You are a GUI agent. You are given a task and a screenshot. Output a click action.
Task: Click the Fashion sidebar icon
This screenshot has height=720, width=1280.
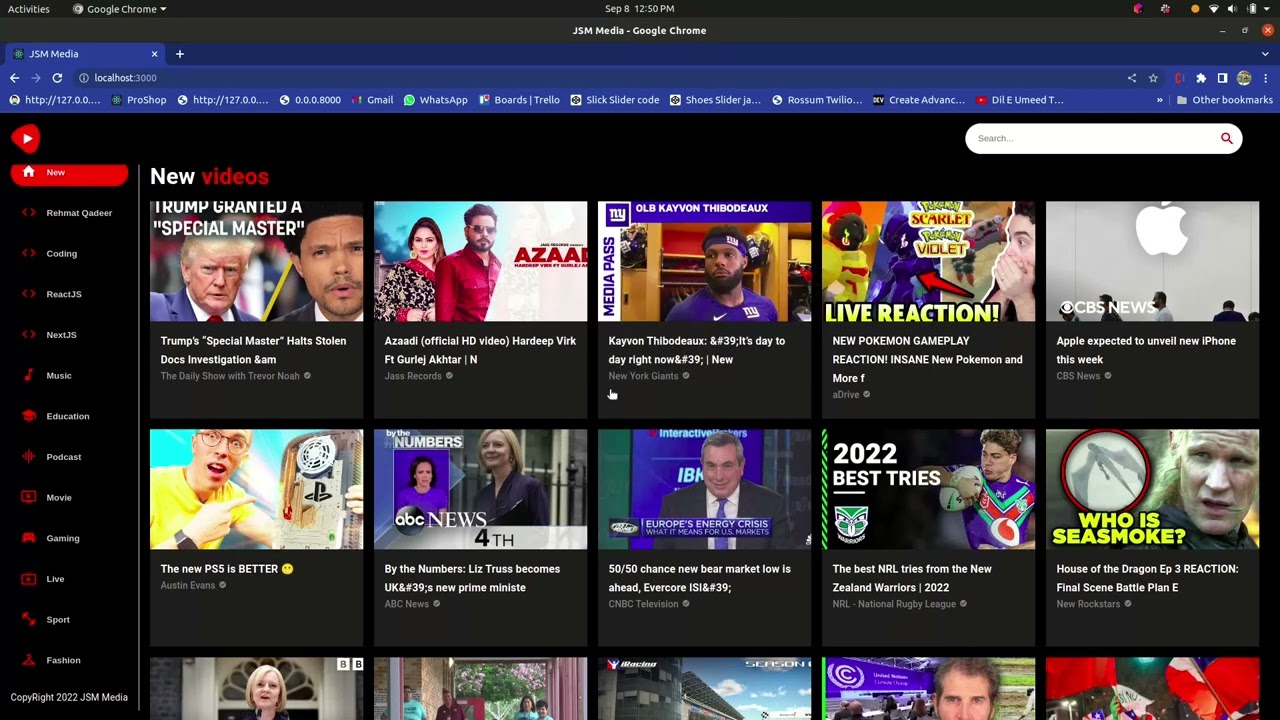pos(28,660)
